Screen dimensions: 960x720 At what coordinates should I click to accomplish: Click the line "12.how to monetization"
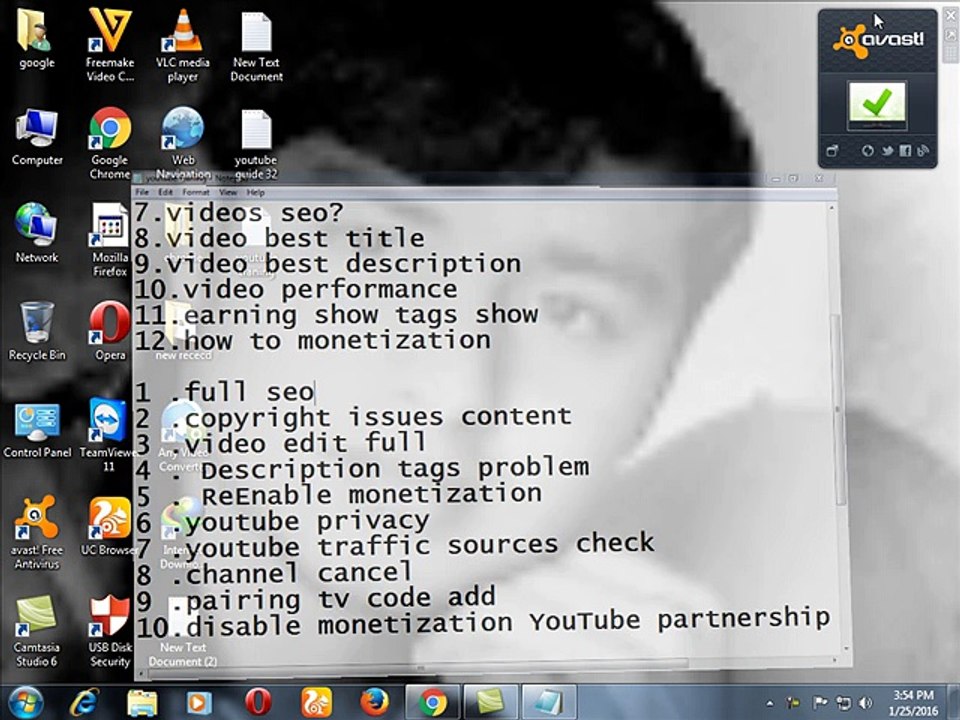tap(312, 340)
